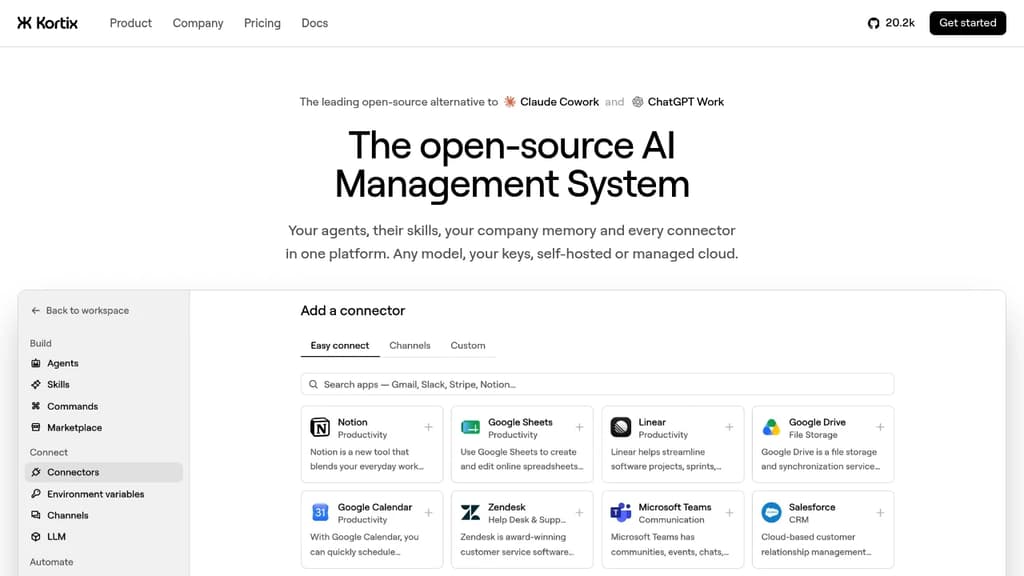Click the Marketplace sidebar icon
1024x576 pixels.
[36, 428]
